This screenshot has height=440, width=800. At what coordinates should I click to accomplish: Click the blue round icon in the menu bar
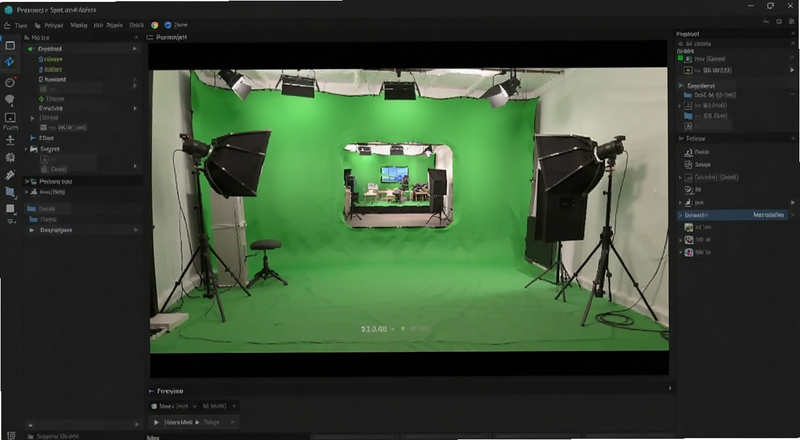pos(167,25)
